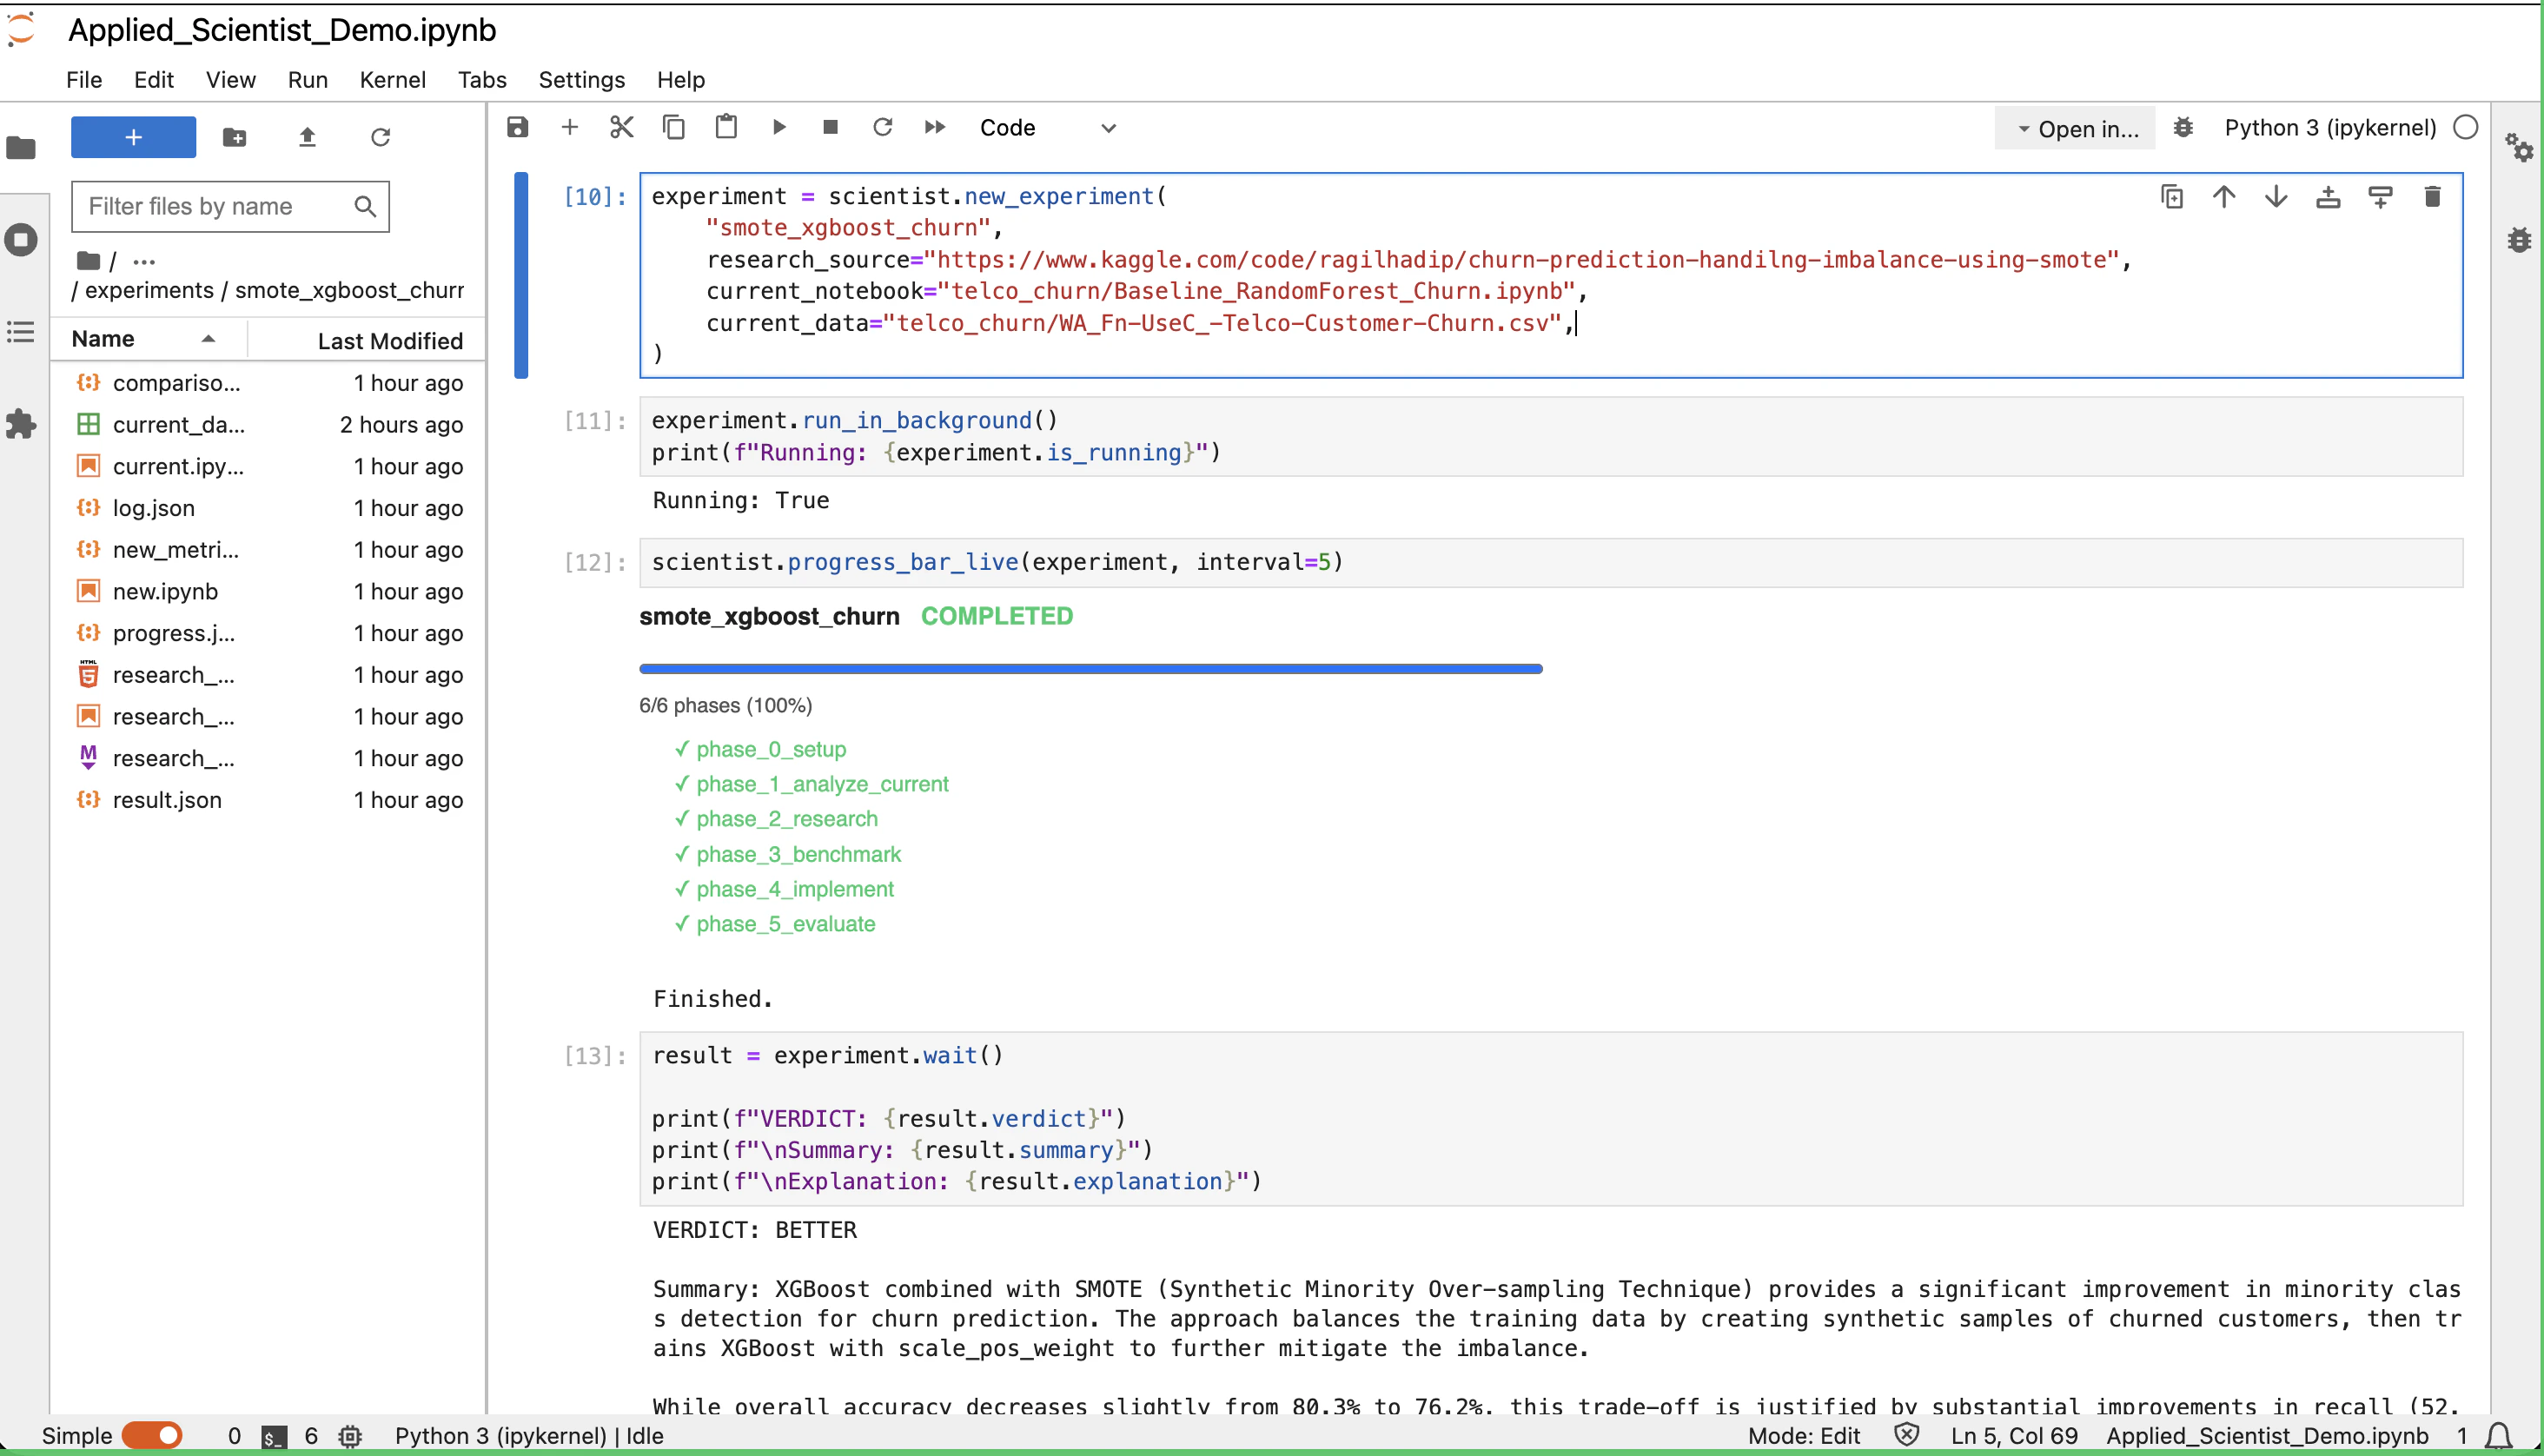The width and height of the screenshot is (2544, 1456).
Task: Duplicate the active cell with the copy icon
Action: 2172,197
